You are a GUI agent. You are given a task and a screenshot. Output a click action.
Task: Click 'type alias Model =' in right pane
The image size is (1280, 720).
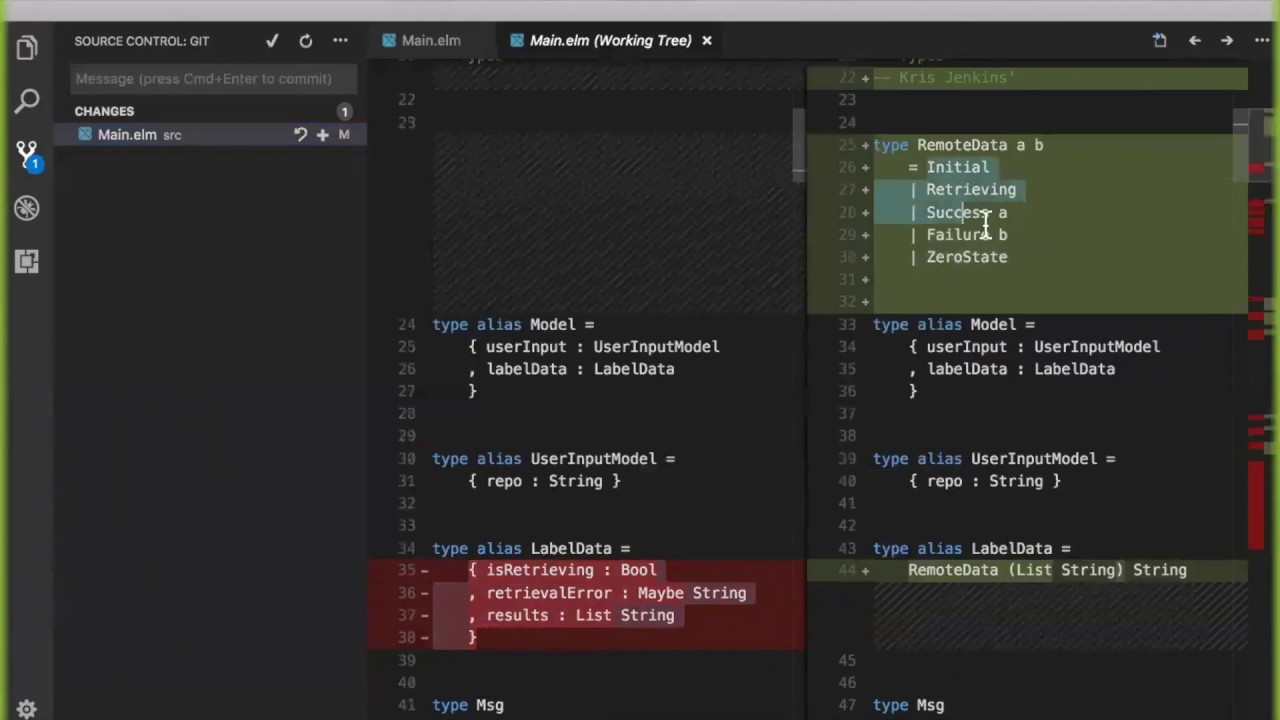click(954, 324)
